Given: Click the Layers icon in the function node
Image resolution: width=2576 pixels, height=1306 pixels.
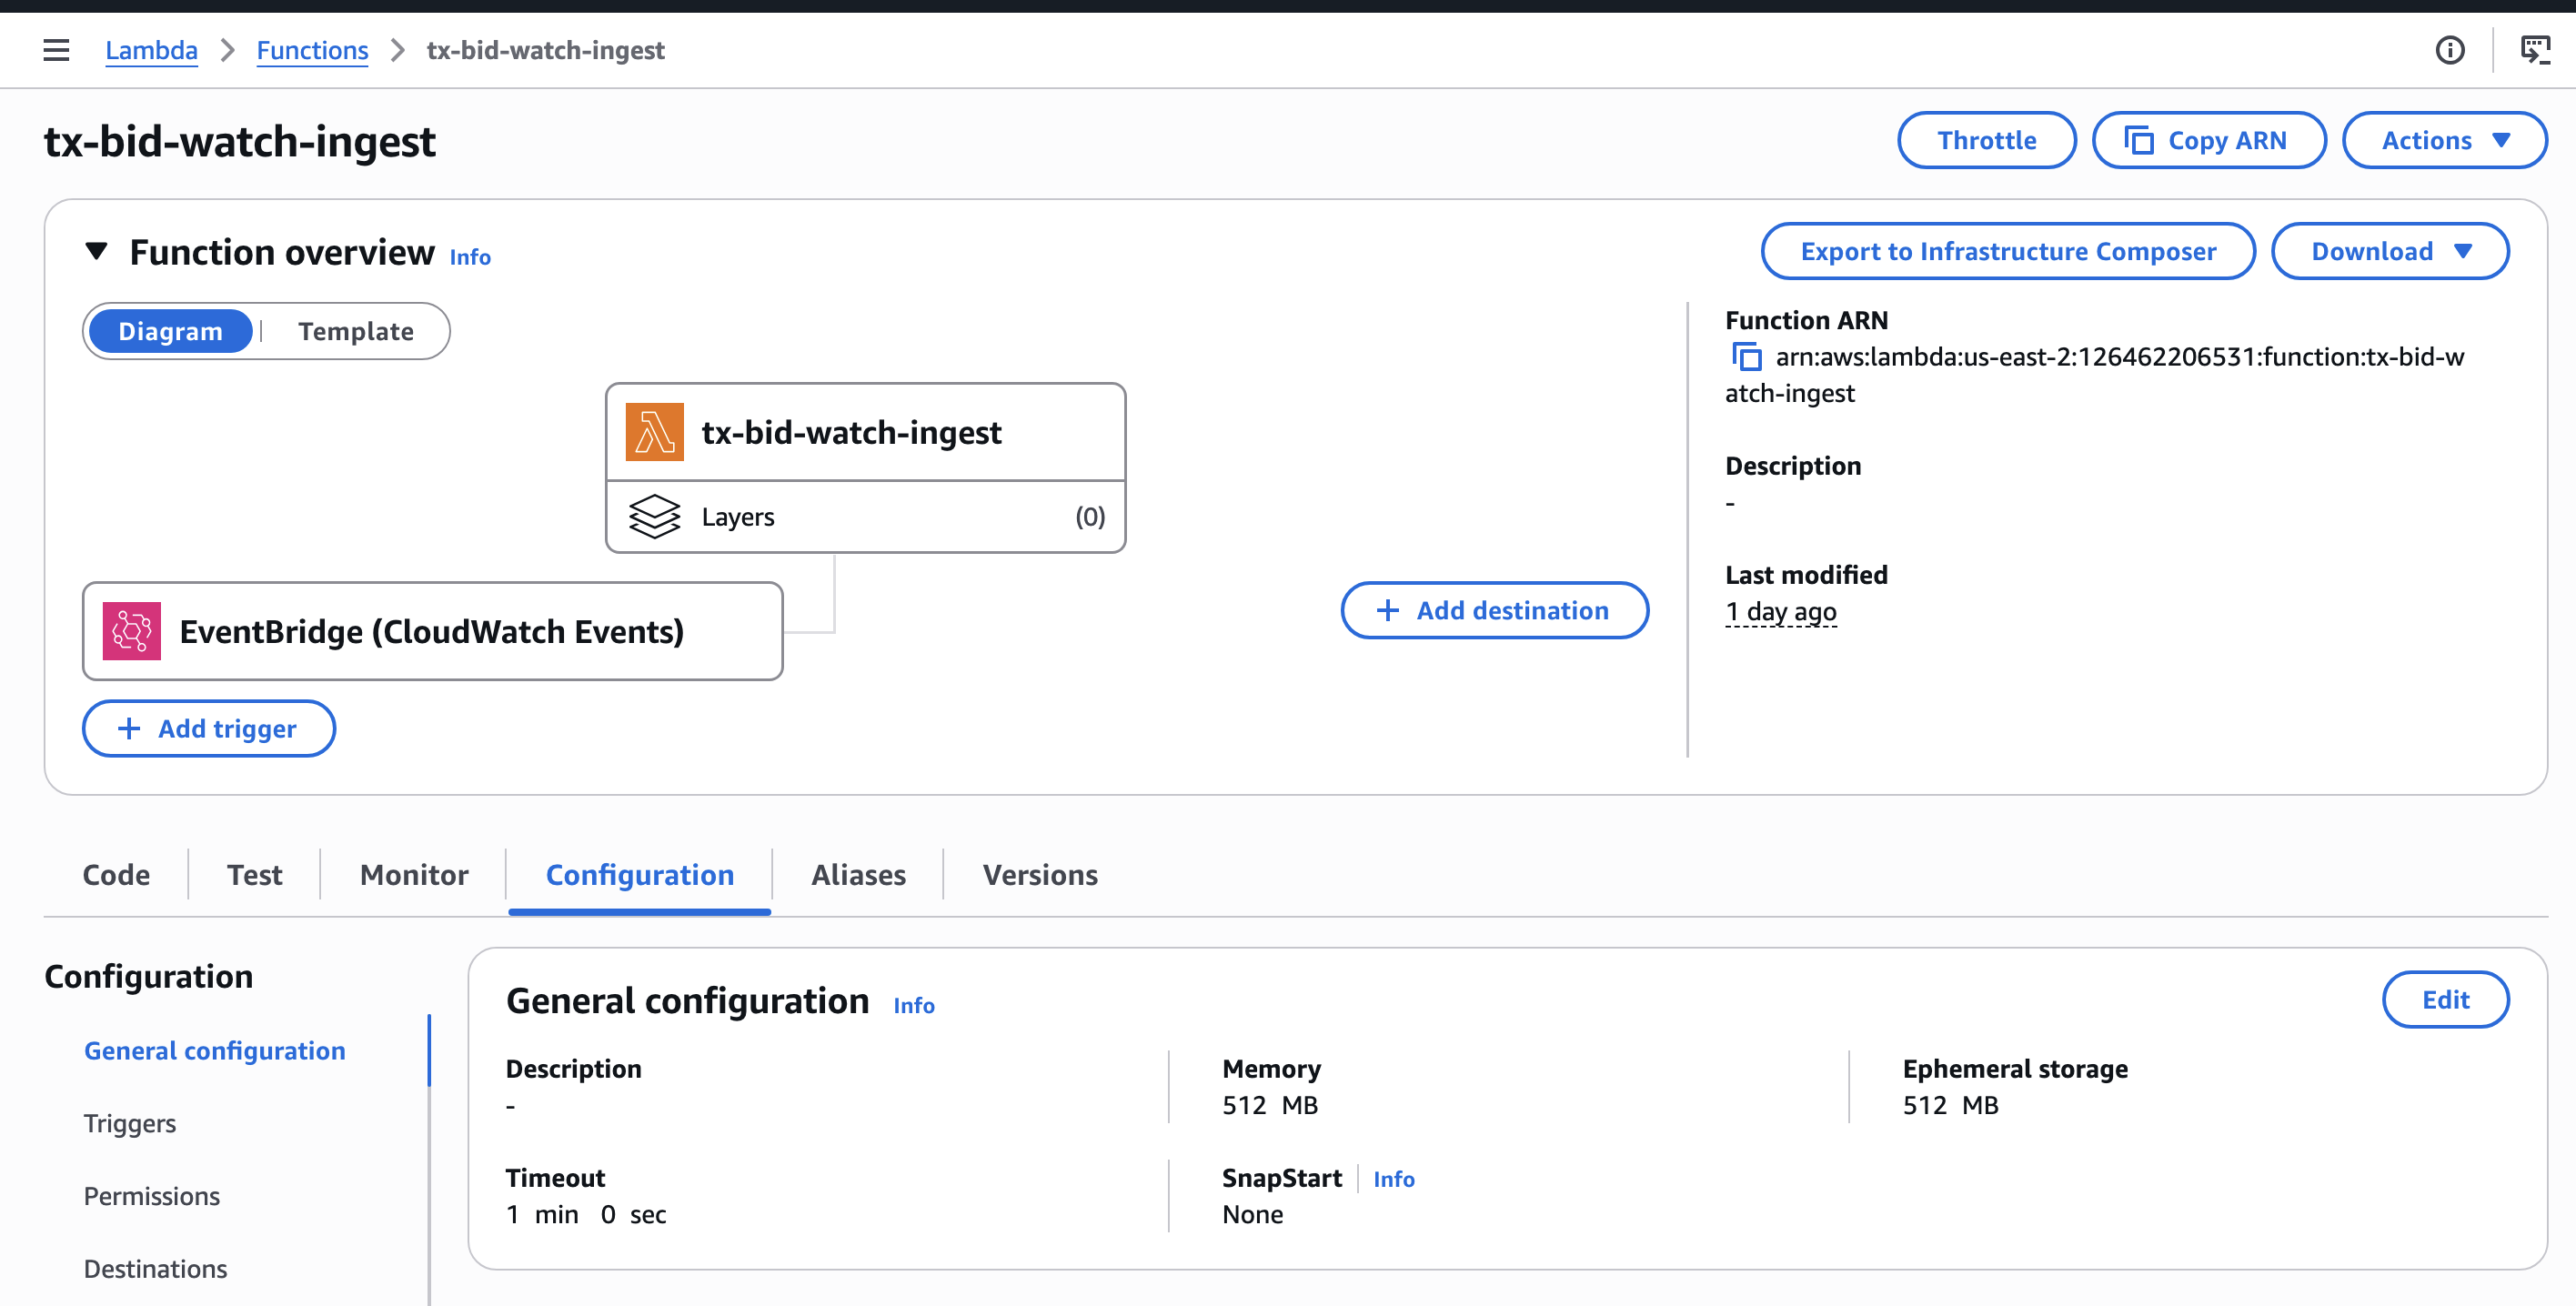Looking at the screenshot, I should (655, 516).
